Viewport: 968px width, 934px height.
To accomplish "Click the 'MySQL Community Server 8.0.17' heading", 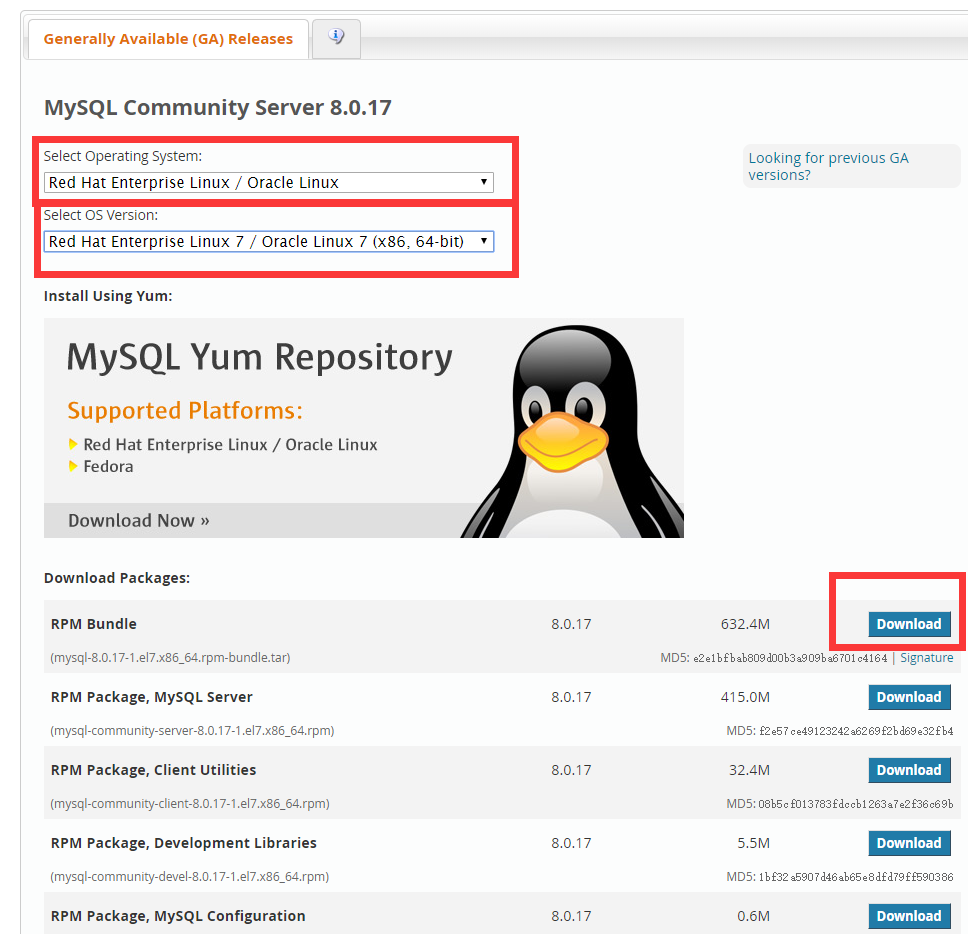I will point(217,107).
